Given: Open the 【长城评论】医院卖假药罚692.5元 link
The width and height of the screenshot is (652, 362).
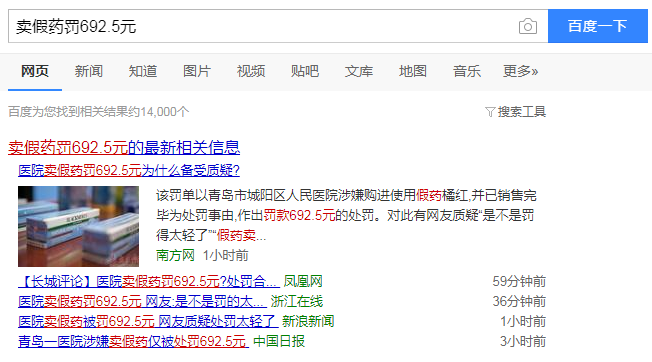Looking at the screenshot, I should [x=149, y=281].
